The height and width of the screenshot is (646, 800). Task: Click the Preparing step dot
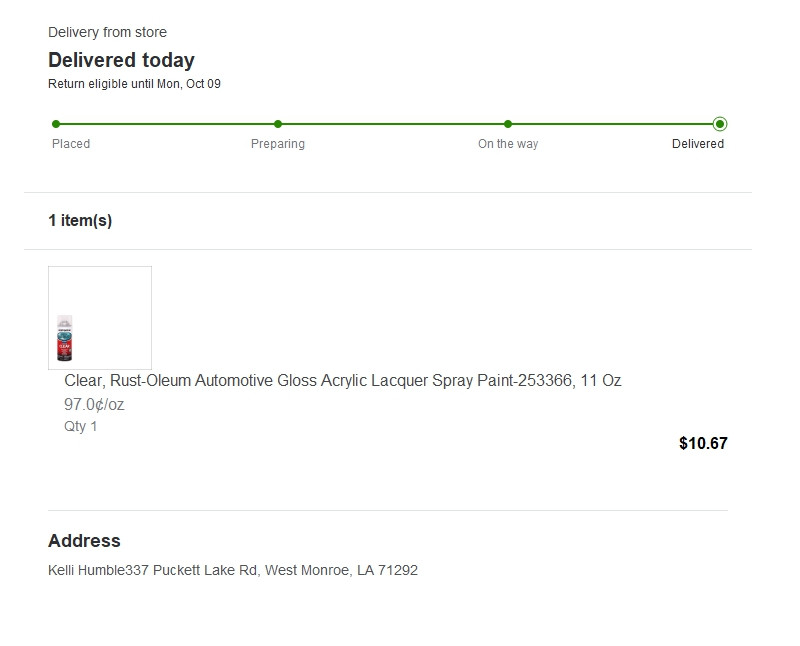(x=278, y=124)
